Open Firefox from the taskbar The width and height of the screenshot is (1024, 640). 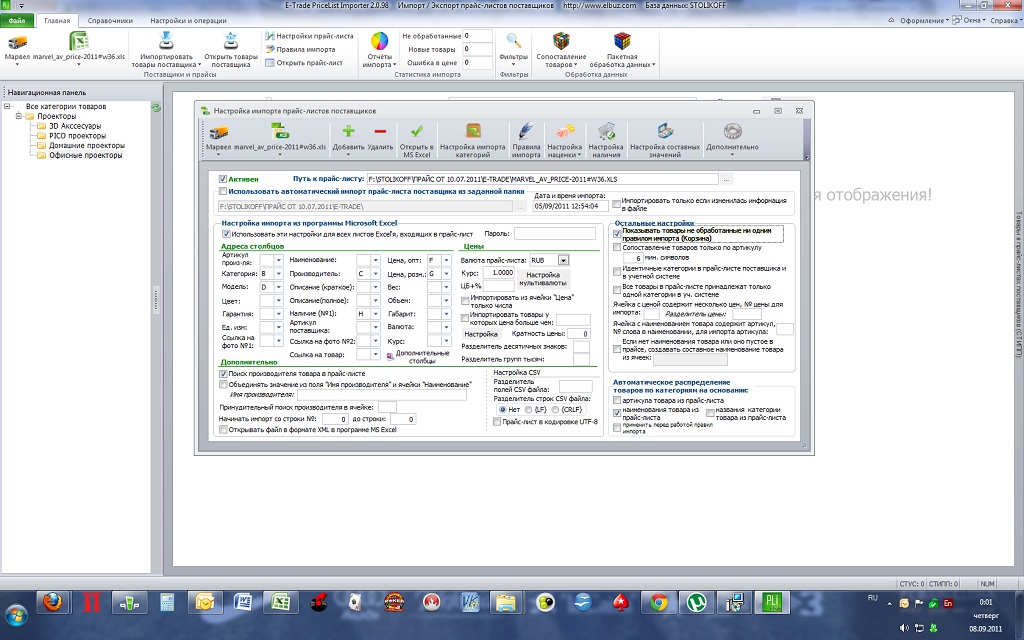pos(52,601)
